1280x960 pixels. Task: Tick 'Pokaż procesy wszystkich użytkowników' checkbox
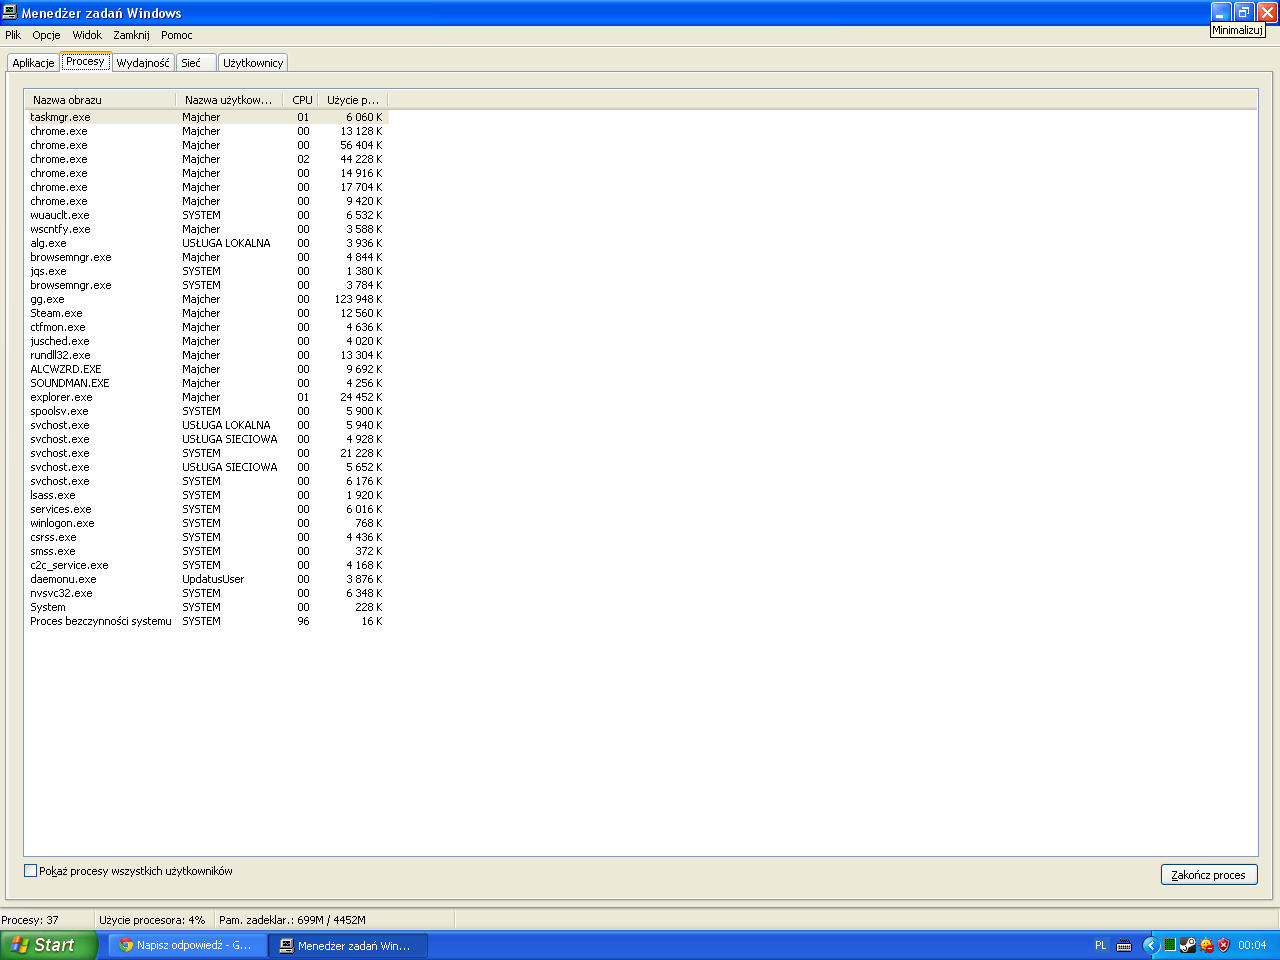click(30, 871)
